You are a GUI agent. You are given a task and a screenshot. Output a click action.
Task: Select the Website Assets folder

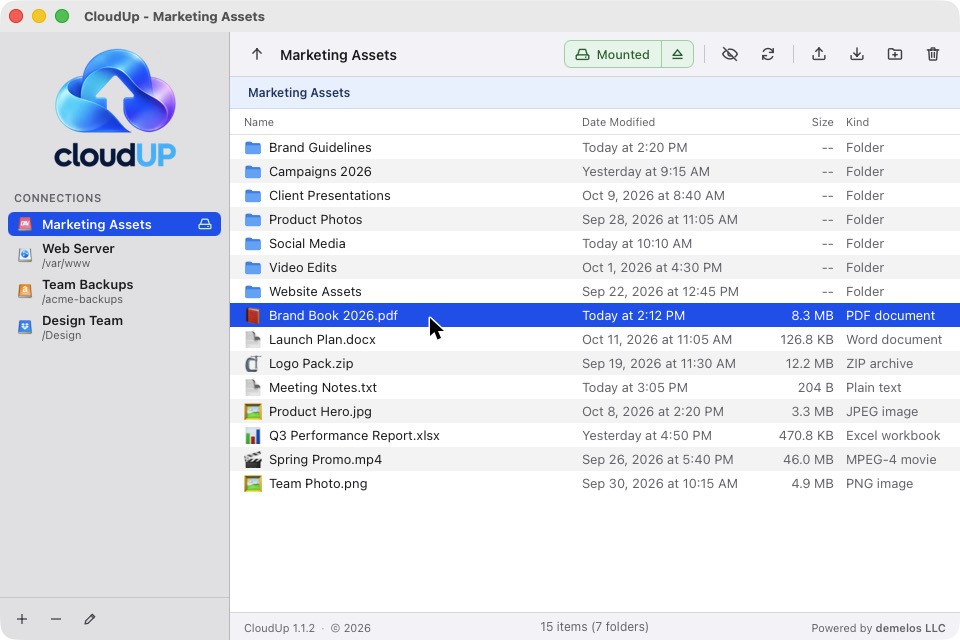click(x=594, y=292)
